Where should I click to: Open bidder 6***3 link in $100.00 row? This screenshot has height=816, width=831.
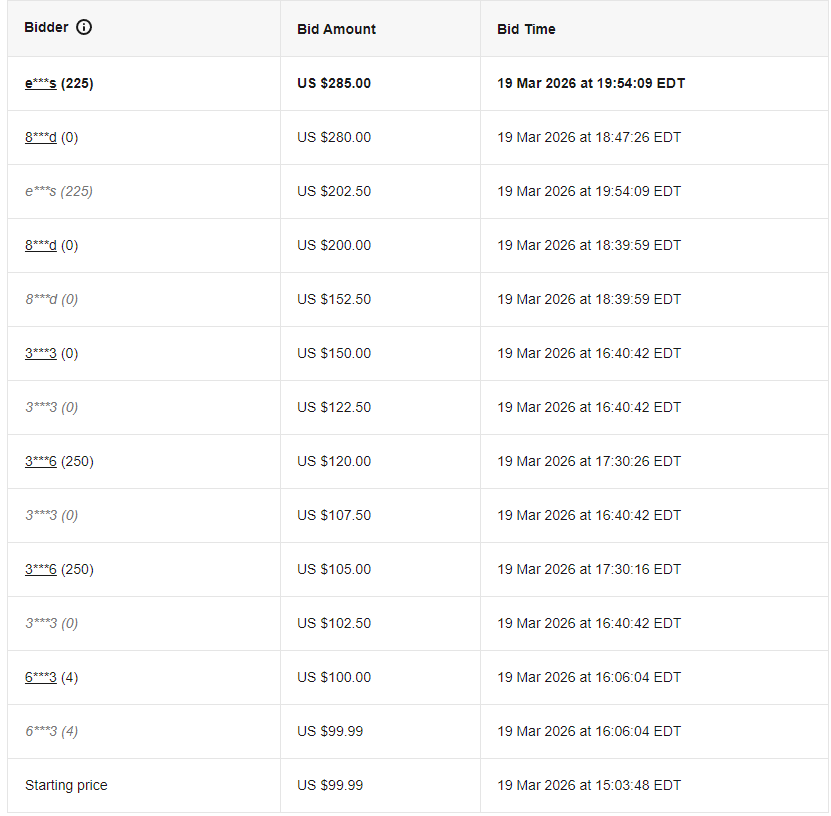point(40,678)
